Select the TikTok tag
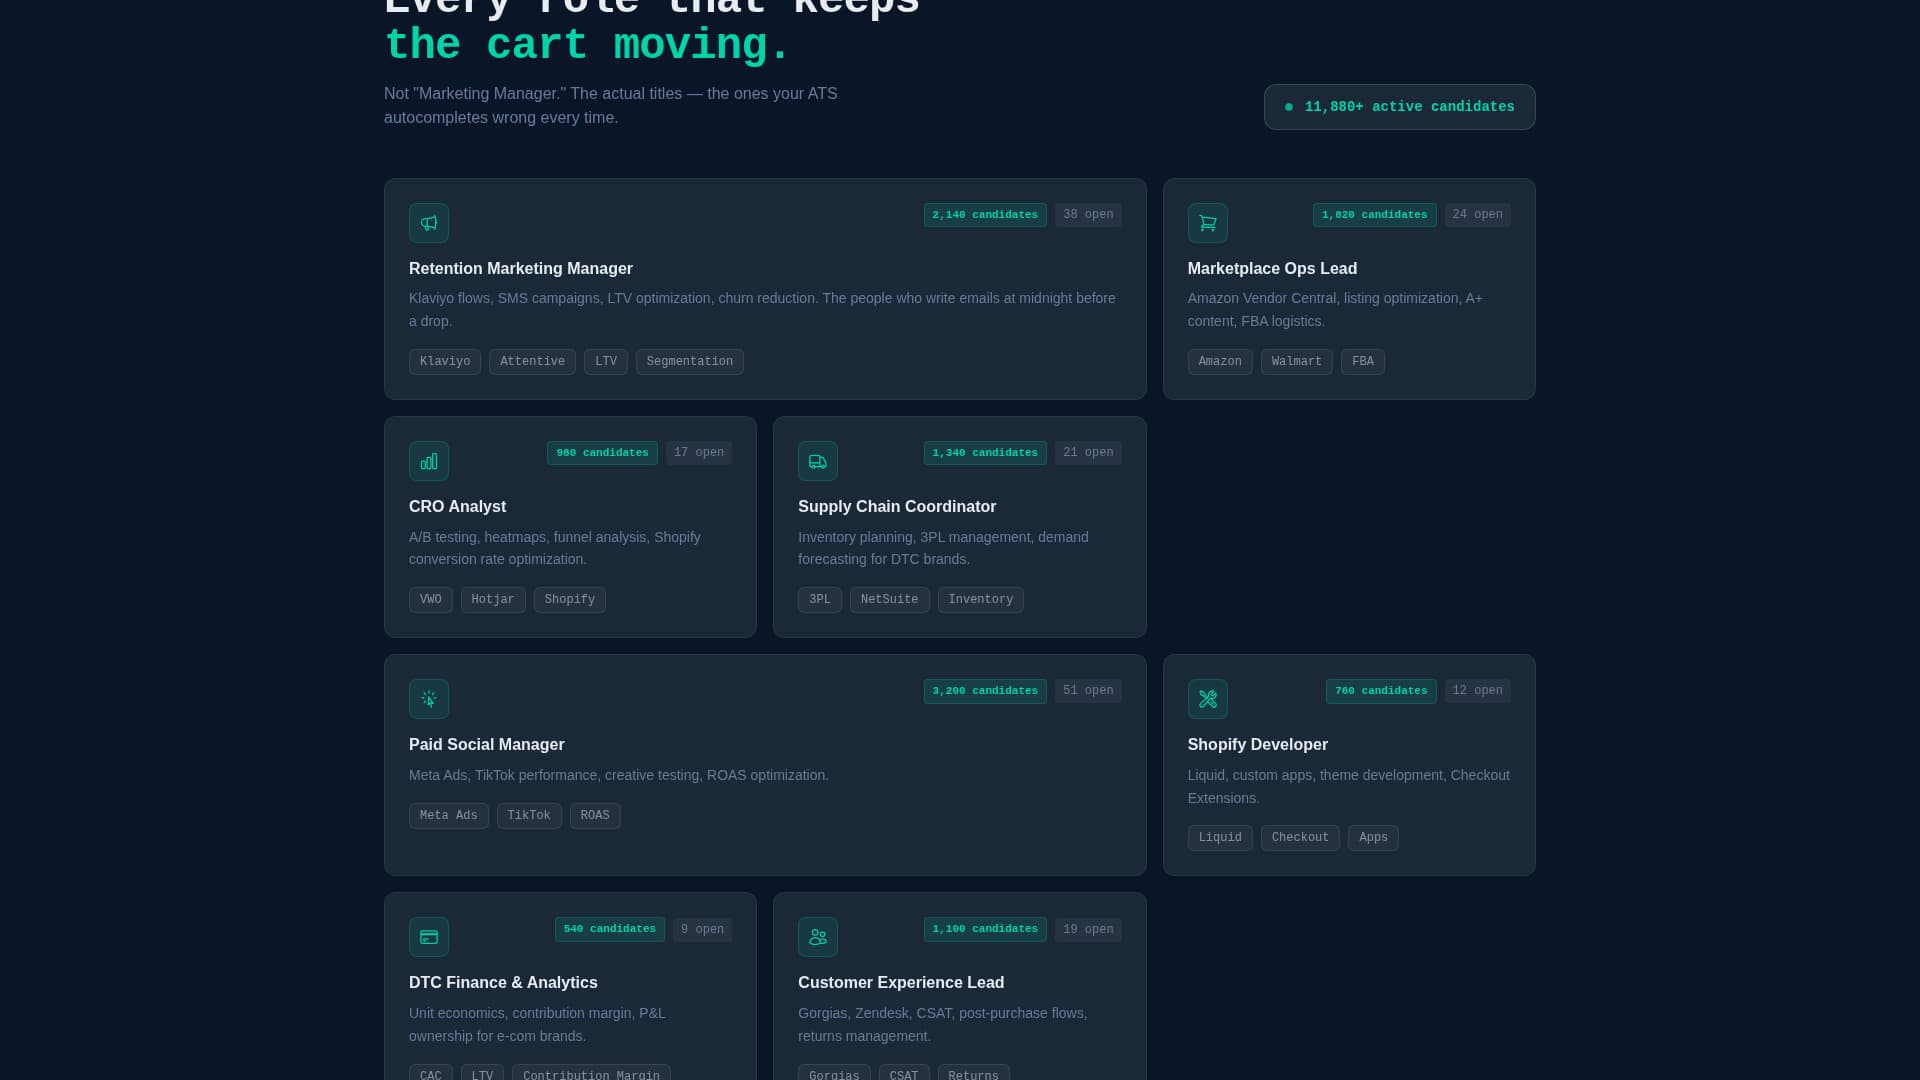This screenshot has width=1920, height=1080. point(529,816)
